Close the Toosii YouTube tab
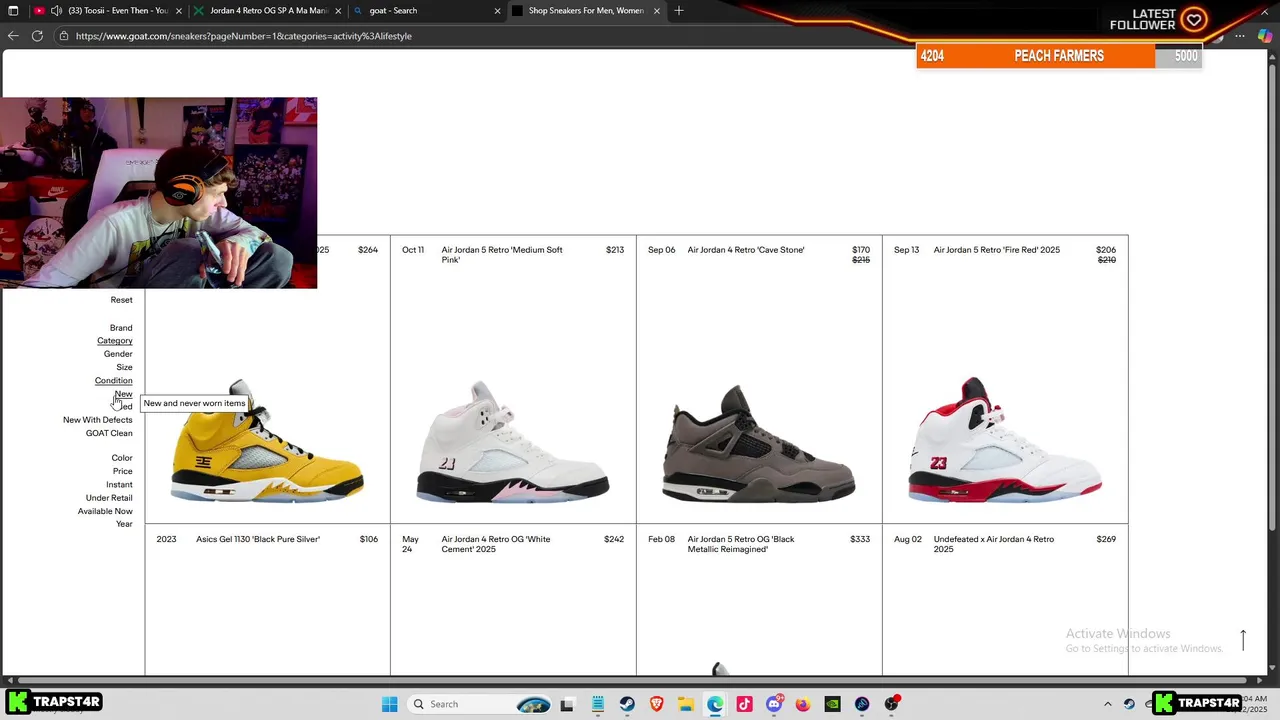The height and width of the screenshot is (720, 1280). point(179,11)
